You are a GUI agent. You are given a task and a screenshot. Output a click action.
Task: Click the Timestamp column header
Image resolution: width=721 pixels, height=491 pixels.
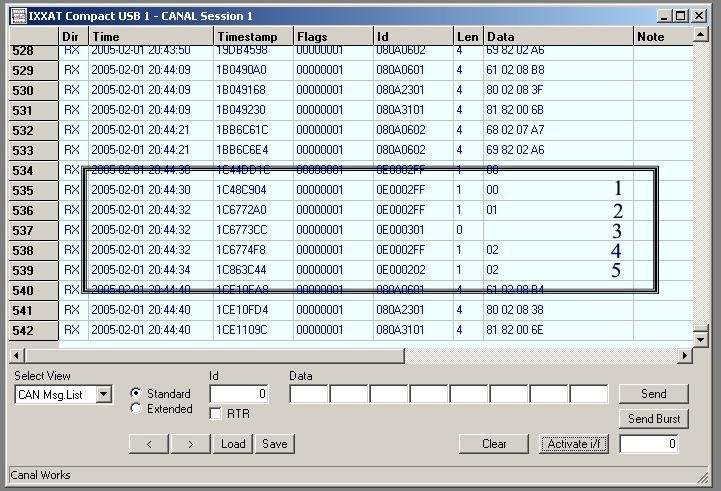tap(252, 37)
